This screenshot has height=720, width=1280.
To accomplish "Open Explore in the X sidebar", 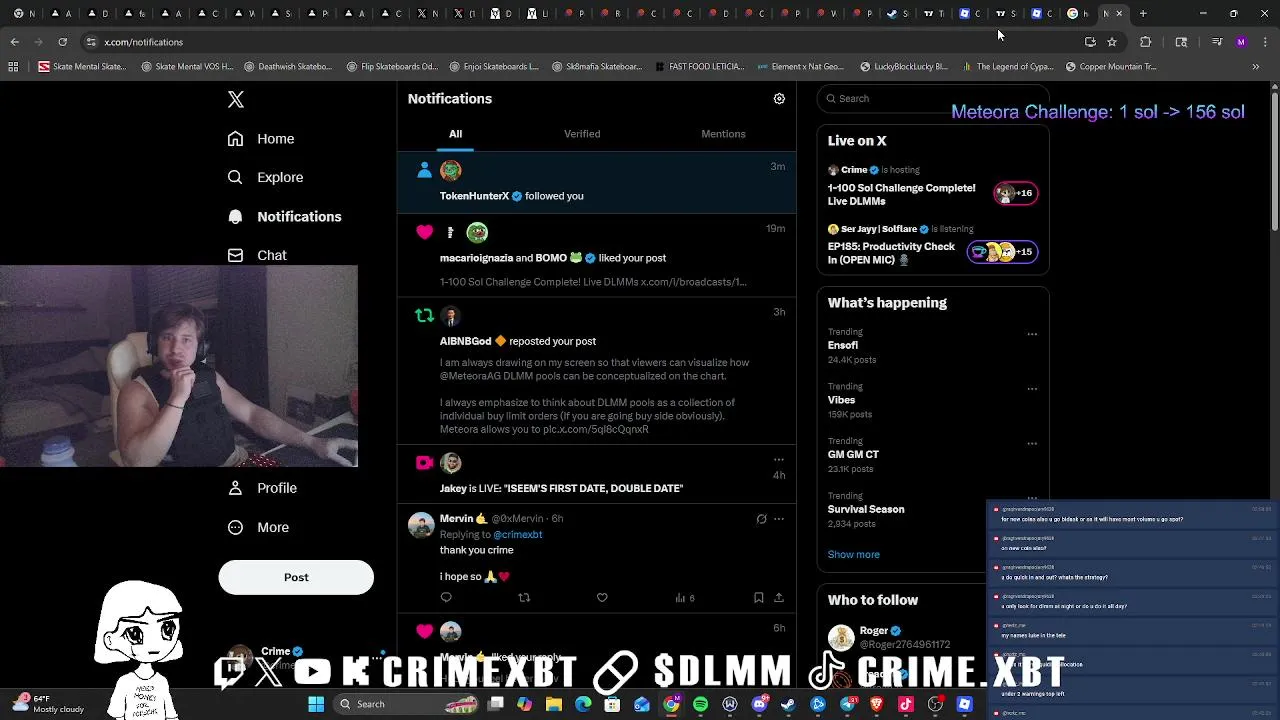I will pyautogui.click(x=265, y=177).
